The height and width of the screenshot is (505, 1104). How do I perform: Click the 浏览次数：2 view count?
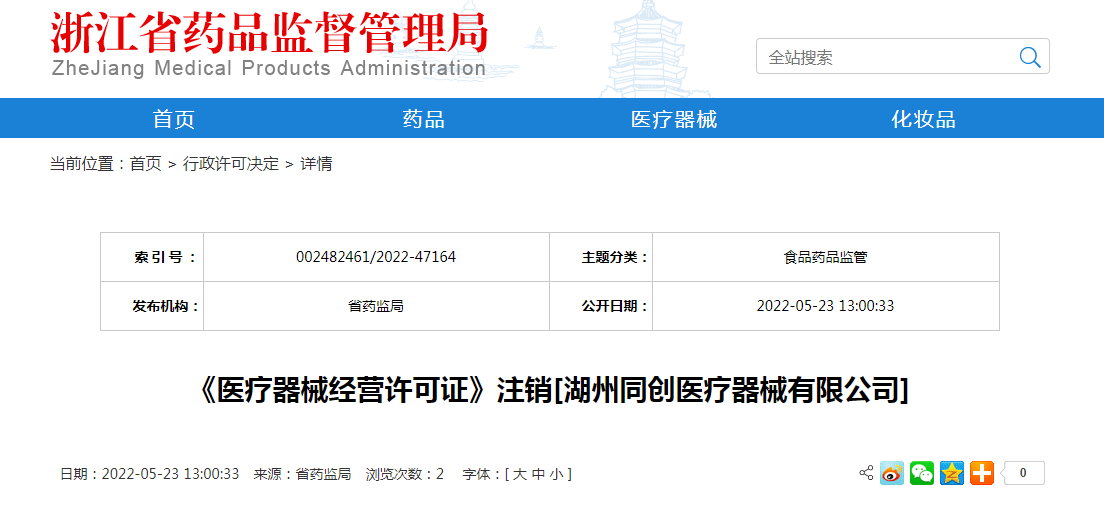pos(405,474)
